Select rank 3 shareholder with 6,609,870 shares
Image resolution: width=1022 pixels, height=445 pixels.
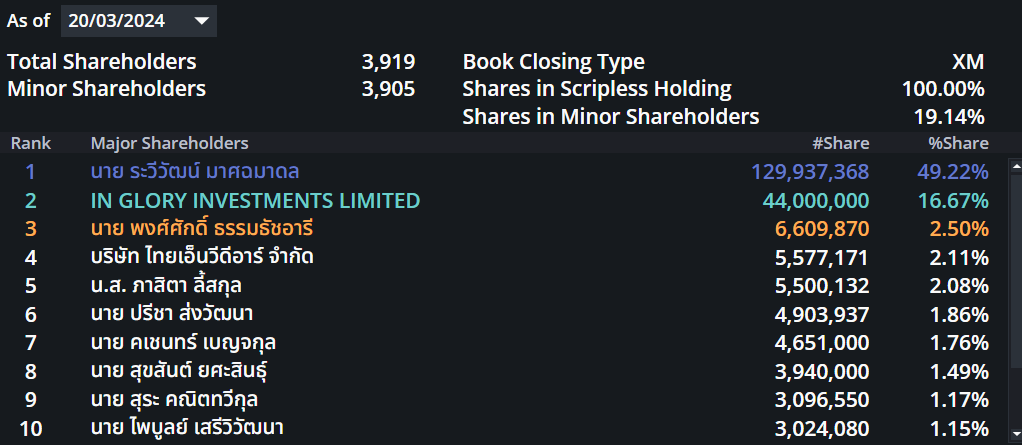tap(504, 229)
